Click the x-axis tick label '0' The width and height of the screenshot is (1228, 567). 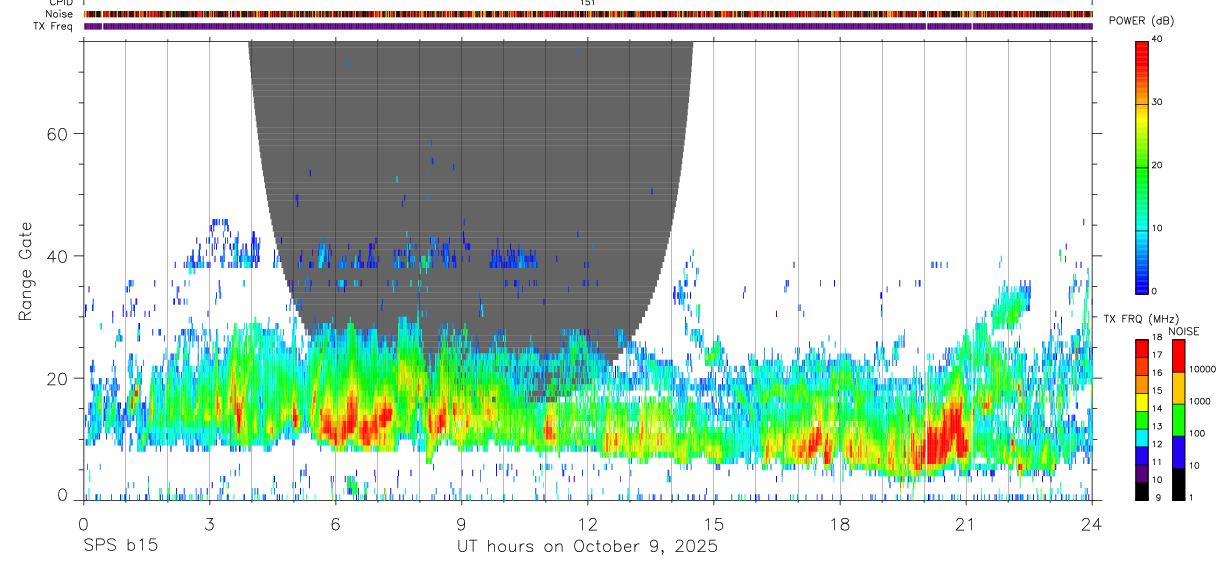point(83,523)
